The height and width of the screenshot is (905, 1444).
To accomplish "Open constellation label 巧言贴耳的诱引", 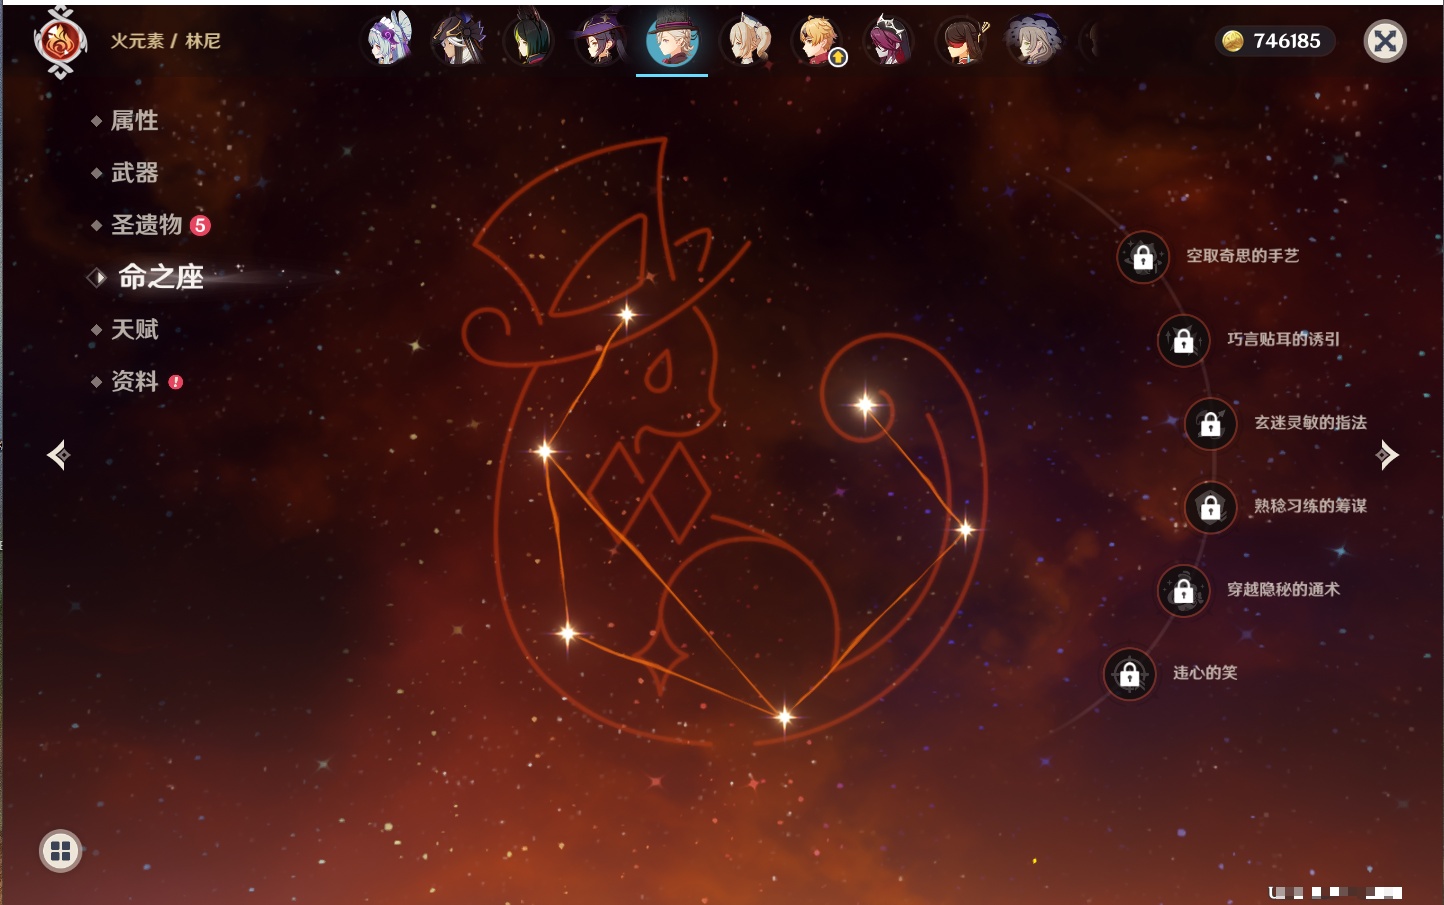I will tap(1284, 339).
